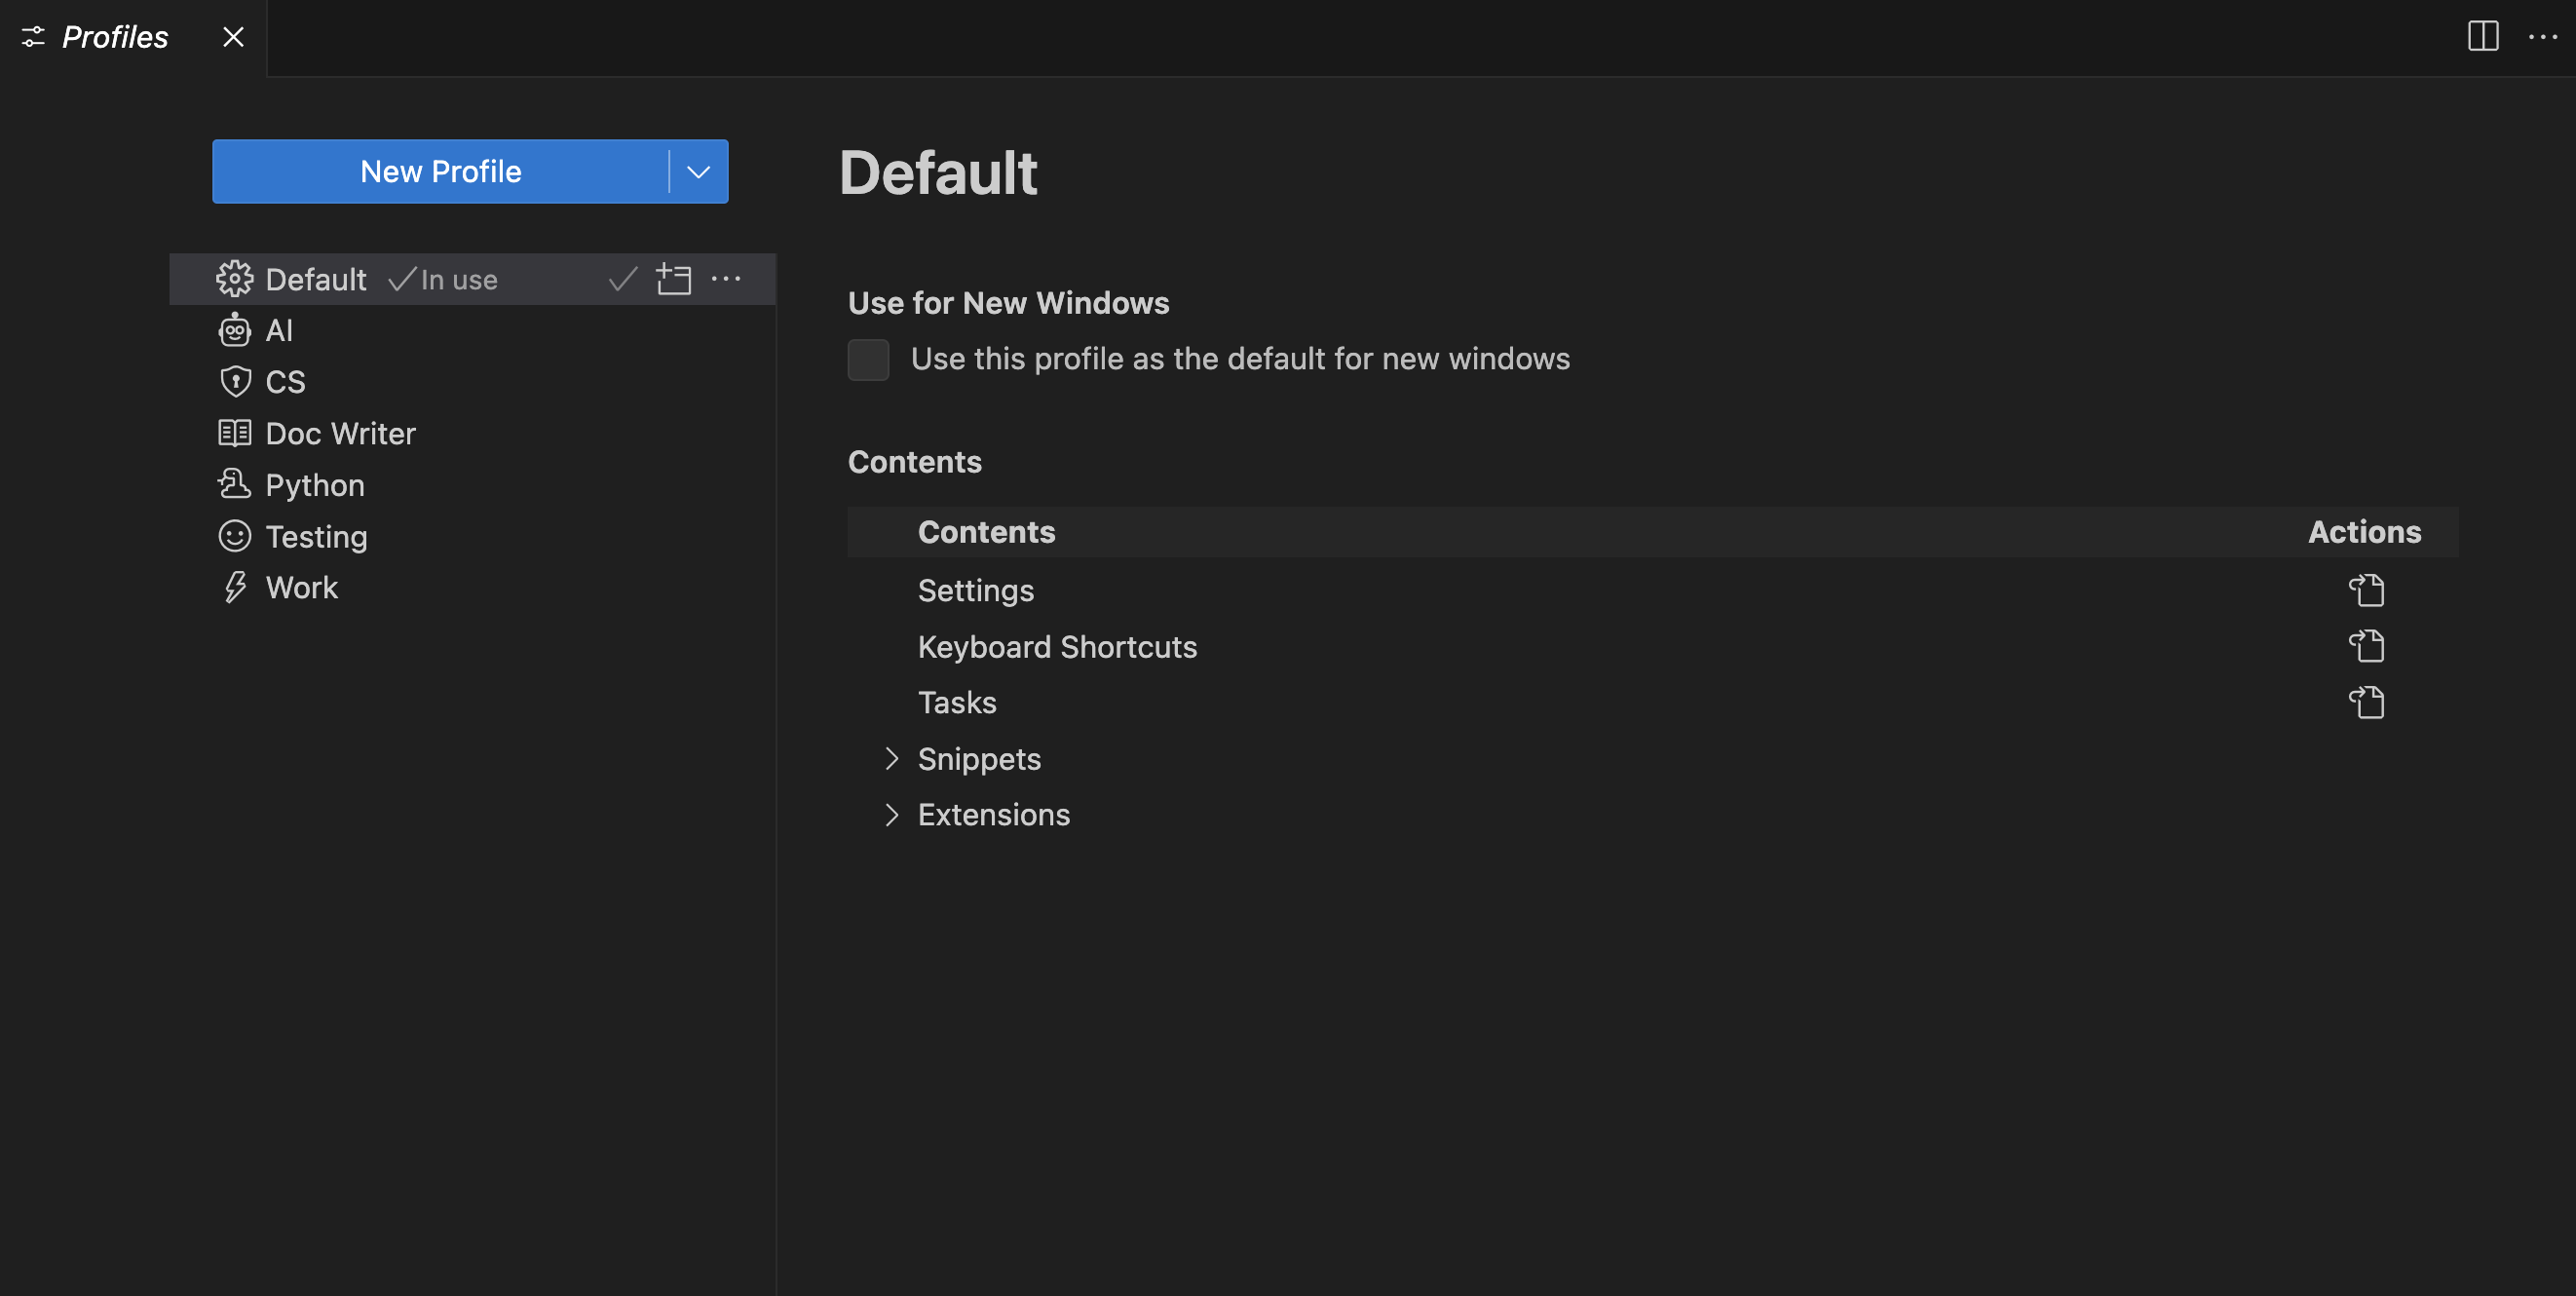Open more options for the Default profile
Viewport: 2576px width, 1296px height.
[x=726, y=279]
